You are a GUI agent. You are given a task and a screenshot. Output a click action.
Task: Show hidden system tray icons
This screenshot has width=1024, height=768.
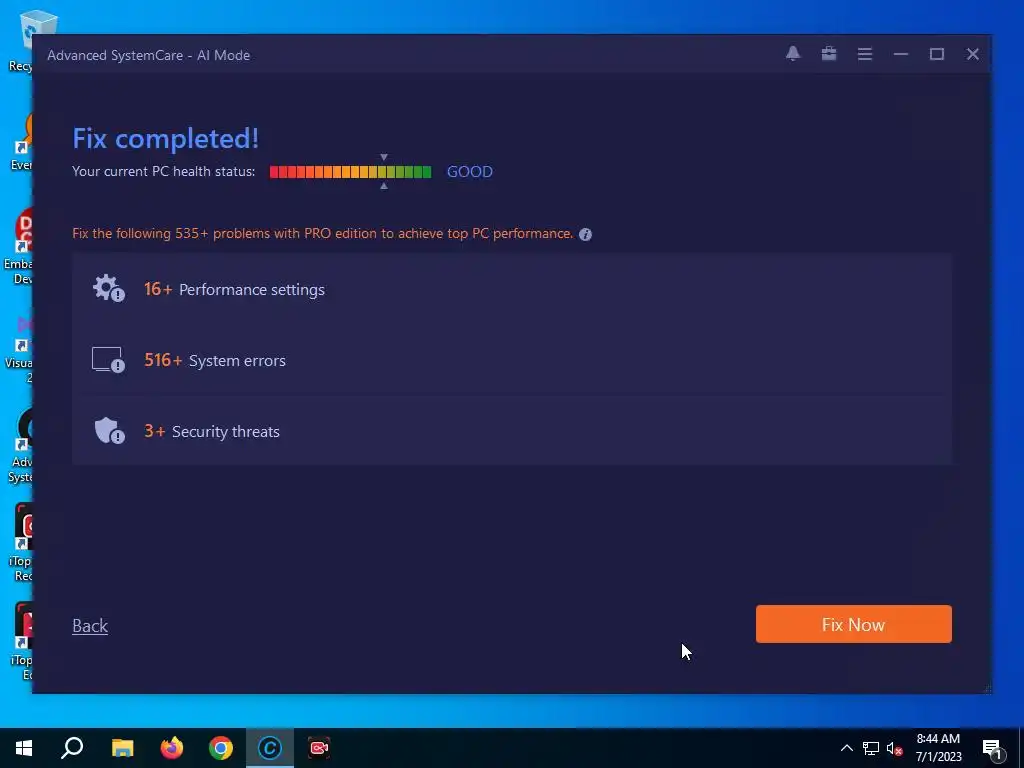pyautogui.click(x=846, y=748)
